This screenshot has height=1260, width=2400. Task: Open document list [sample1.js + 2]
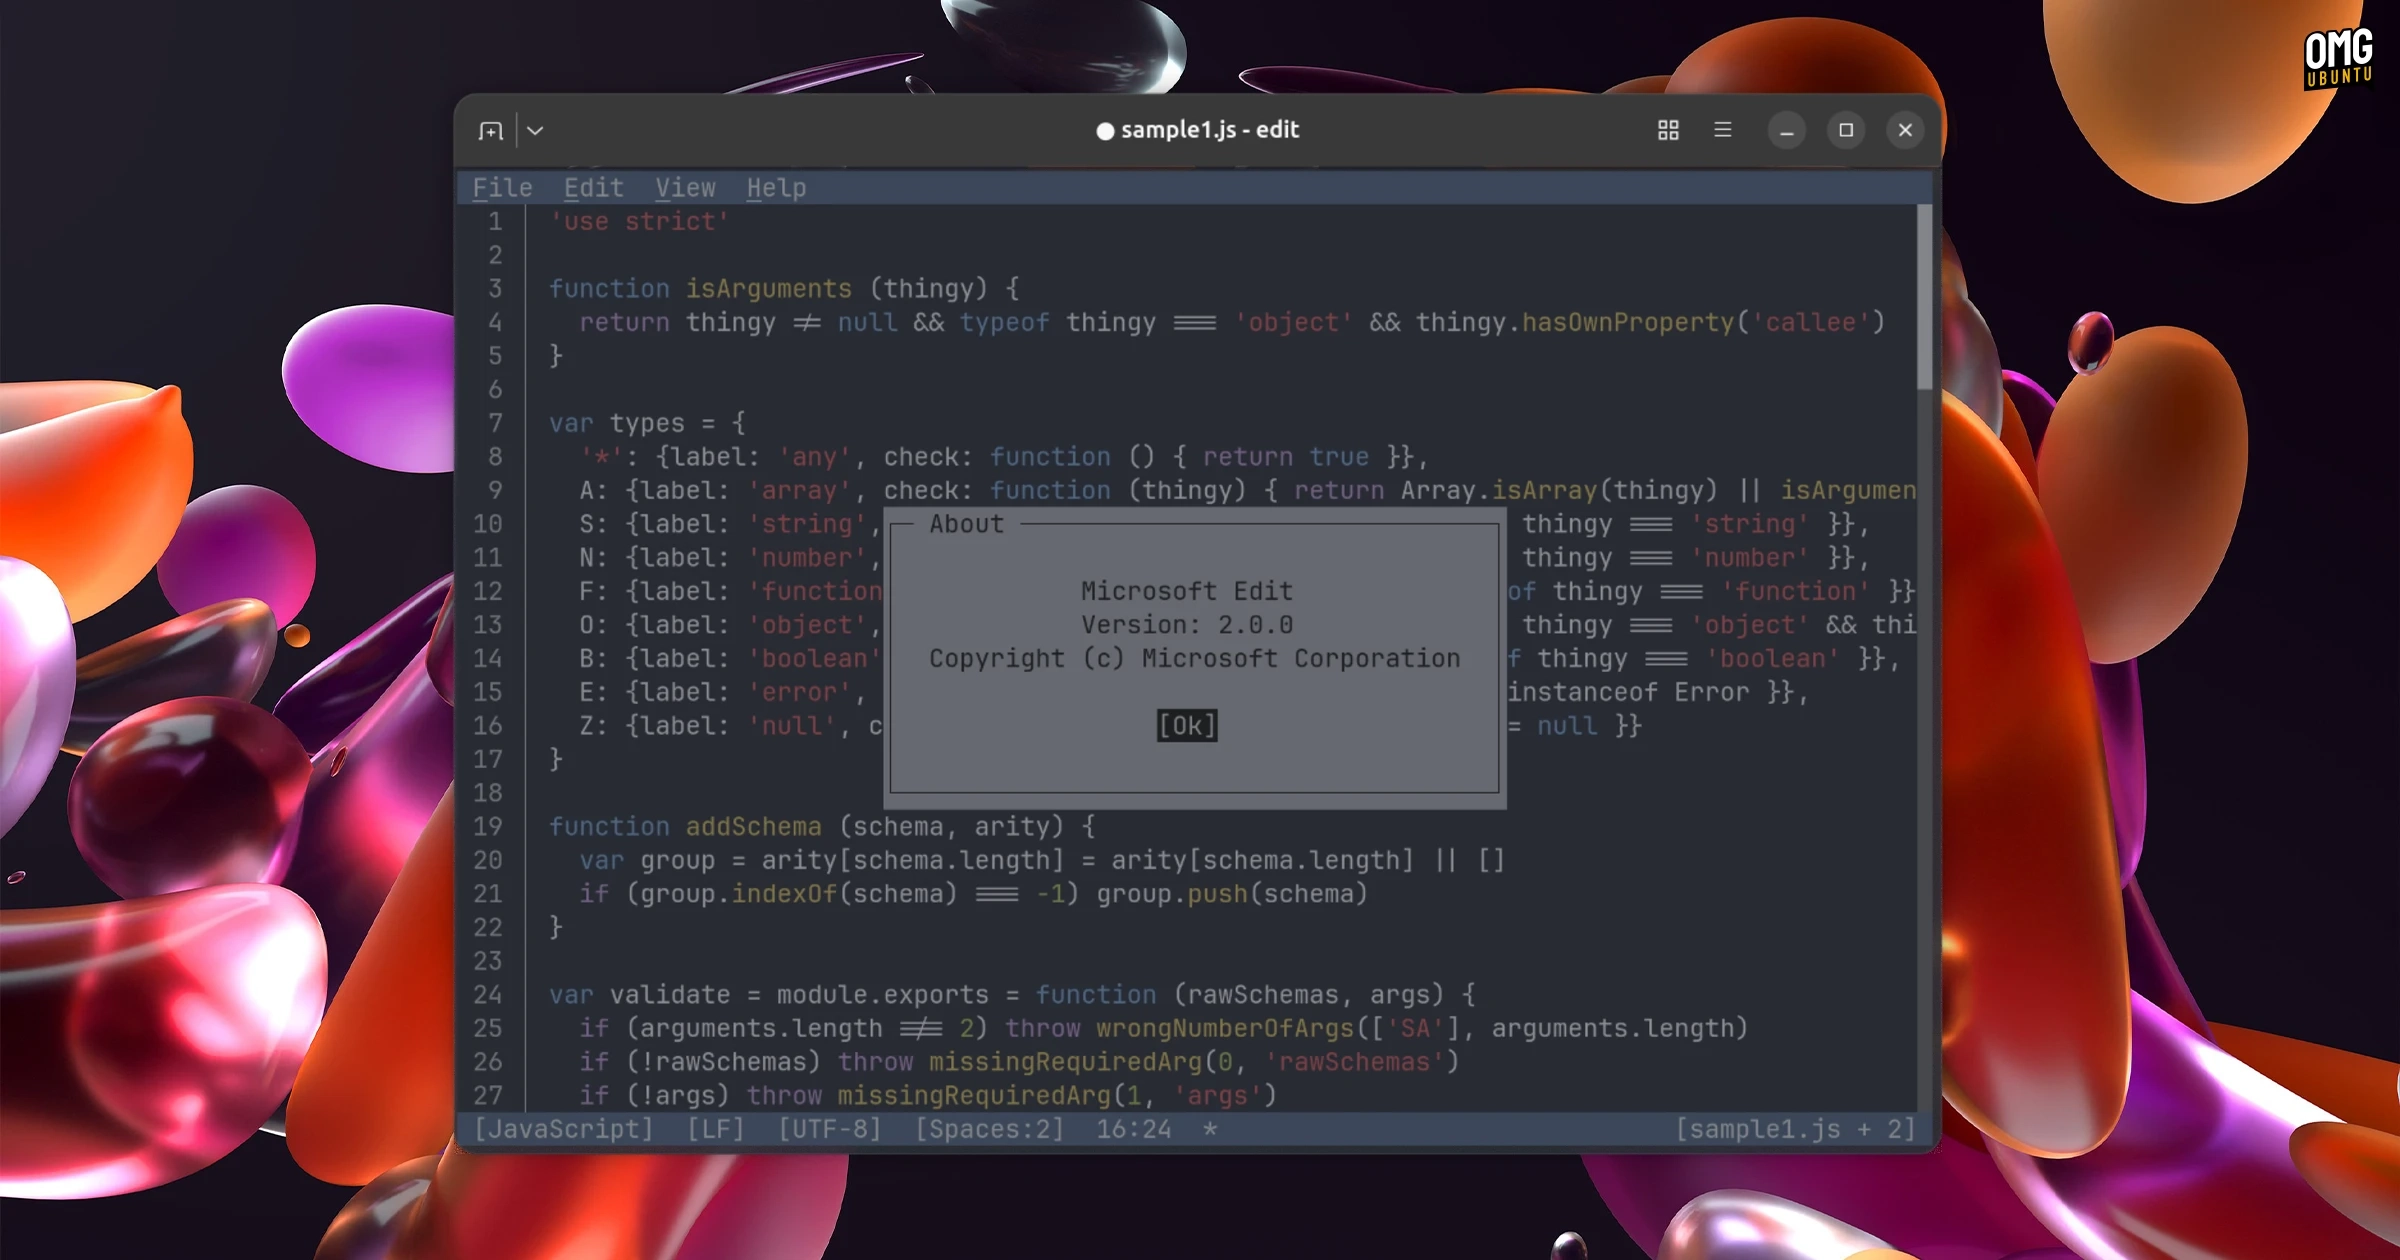tap(1796, 1130)
